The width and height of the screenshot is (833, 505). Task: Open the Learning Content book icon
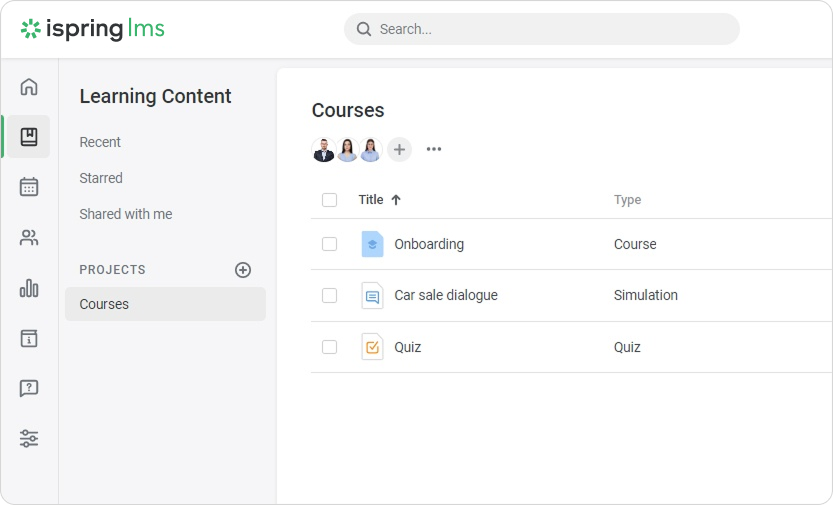[29, 137]
